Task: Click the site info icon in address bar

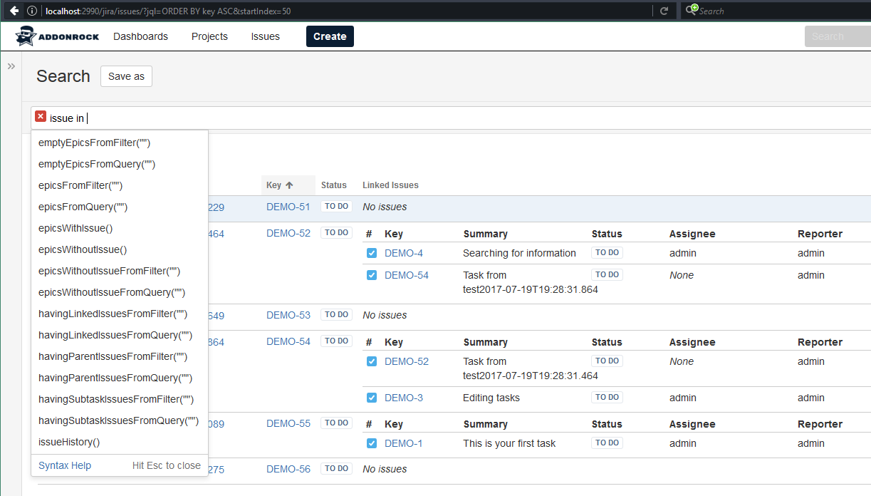Action: click(x=33, y=10)
